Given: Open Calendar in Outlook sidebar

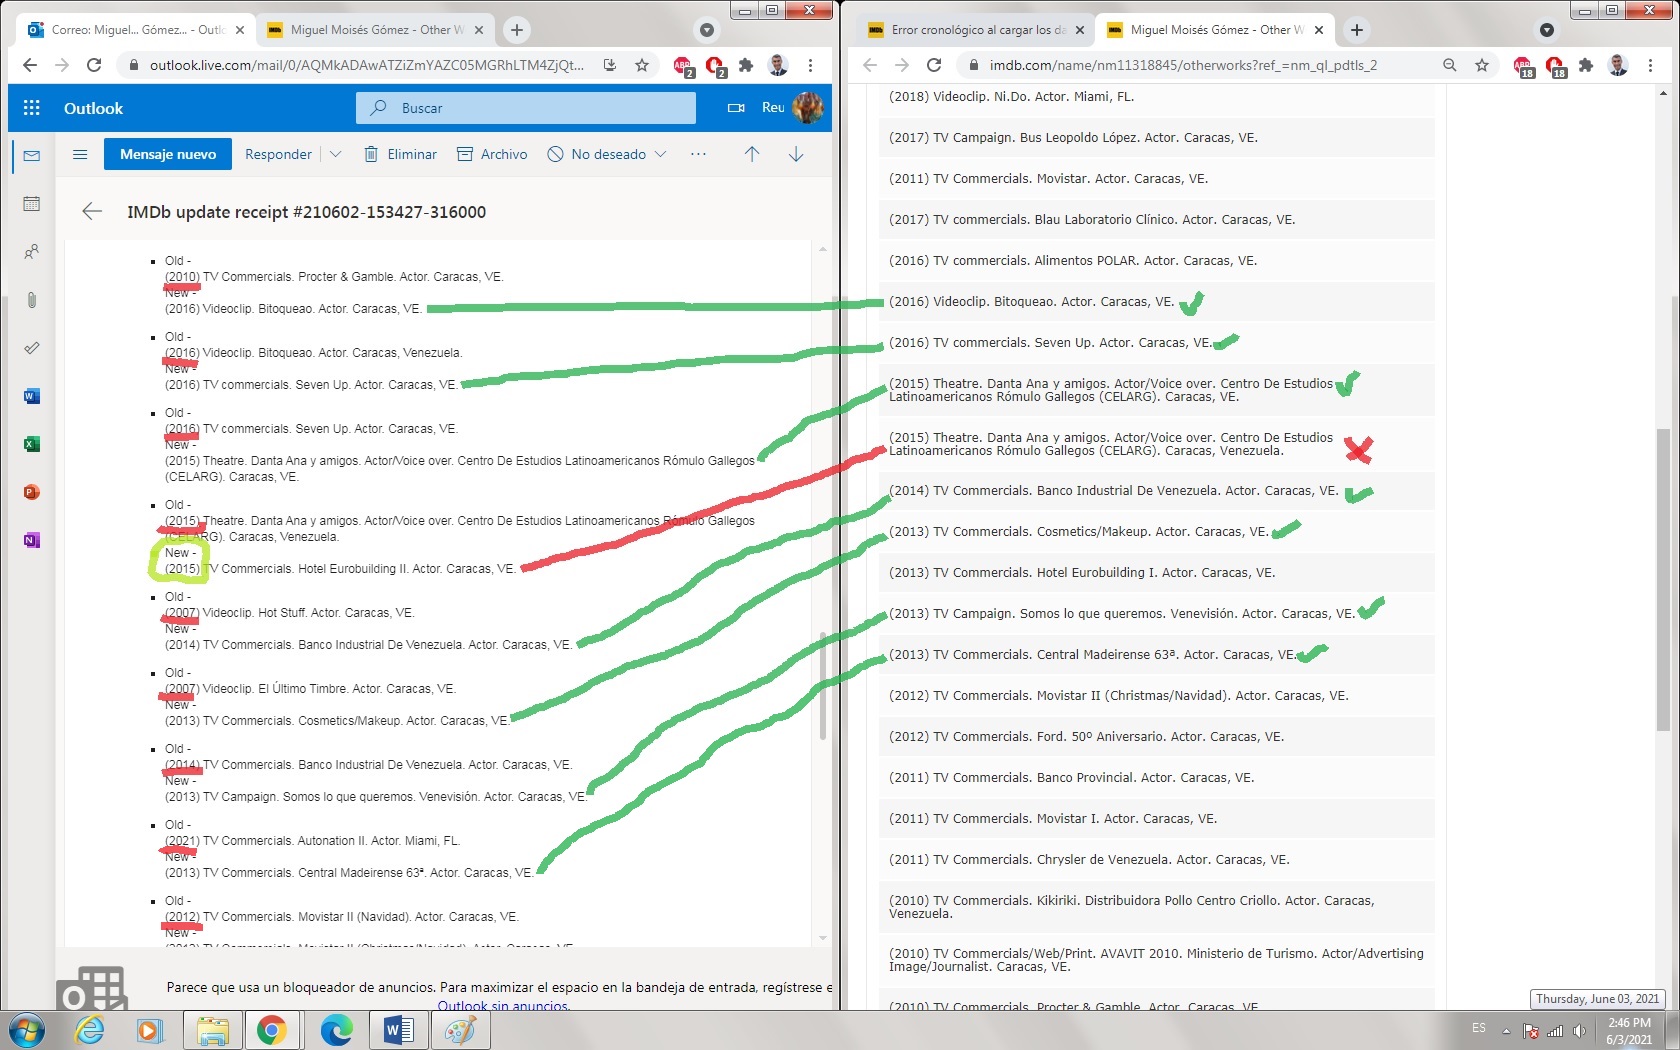Looking at the screenshot, I should 32,204.
